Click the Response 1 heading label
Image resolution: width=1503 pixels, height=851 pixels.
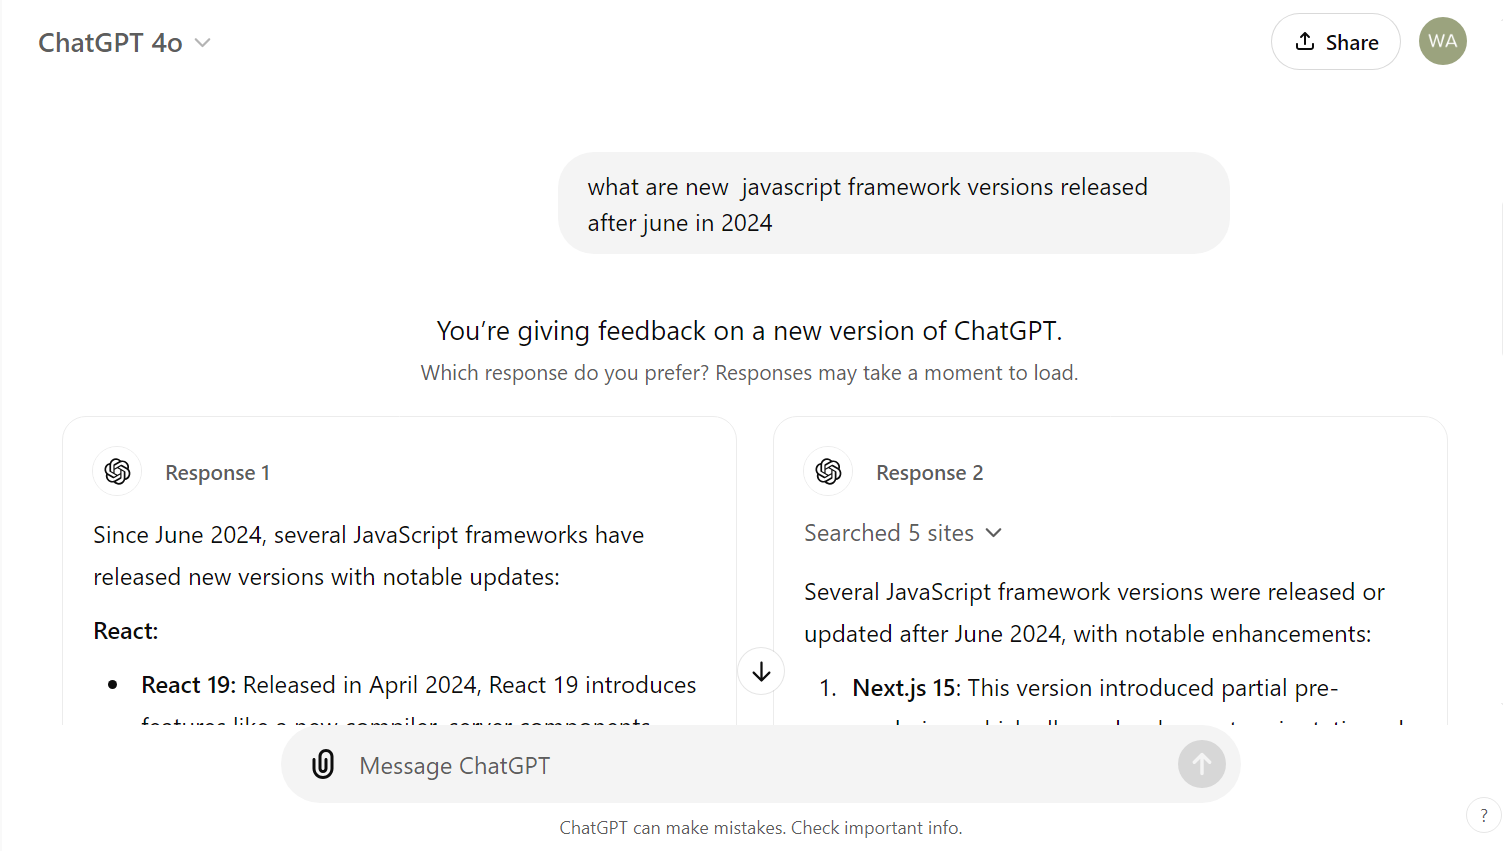click(217, 473)
